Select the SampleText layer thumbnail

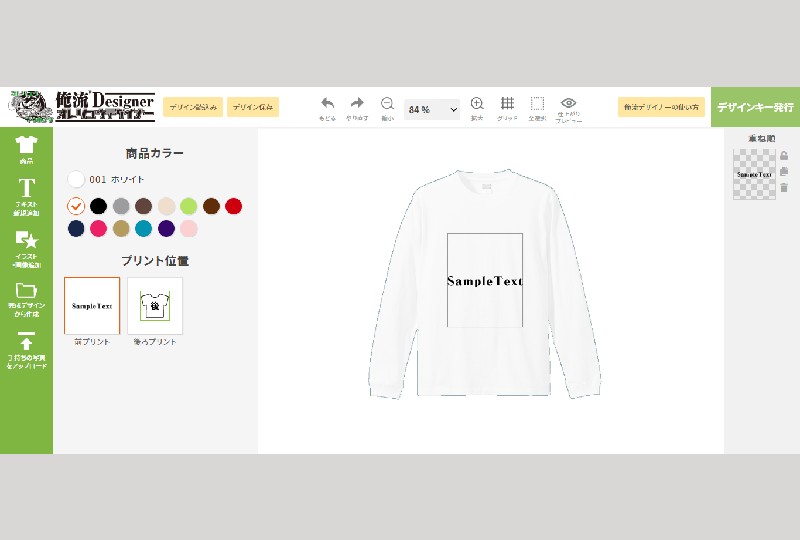click(754, 174)
